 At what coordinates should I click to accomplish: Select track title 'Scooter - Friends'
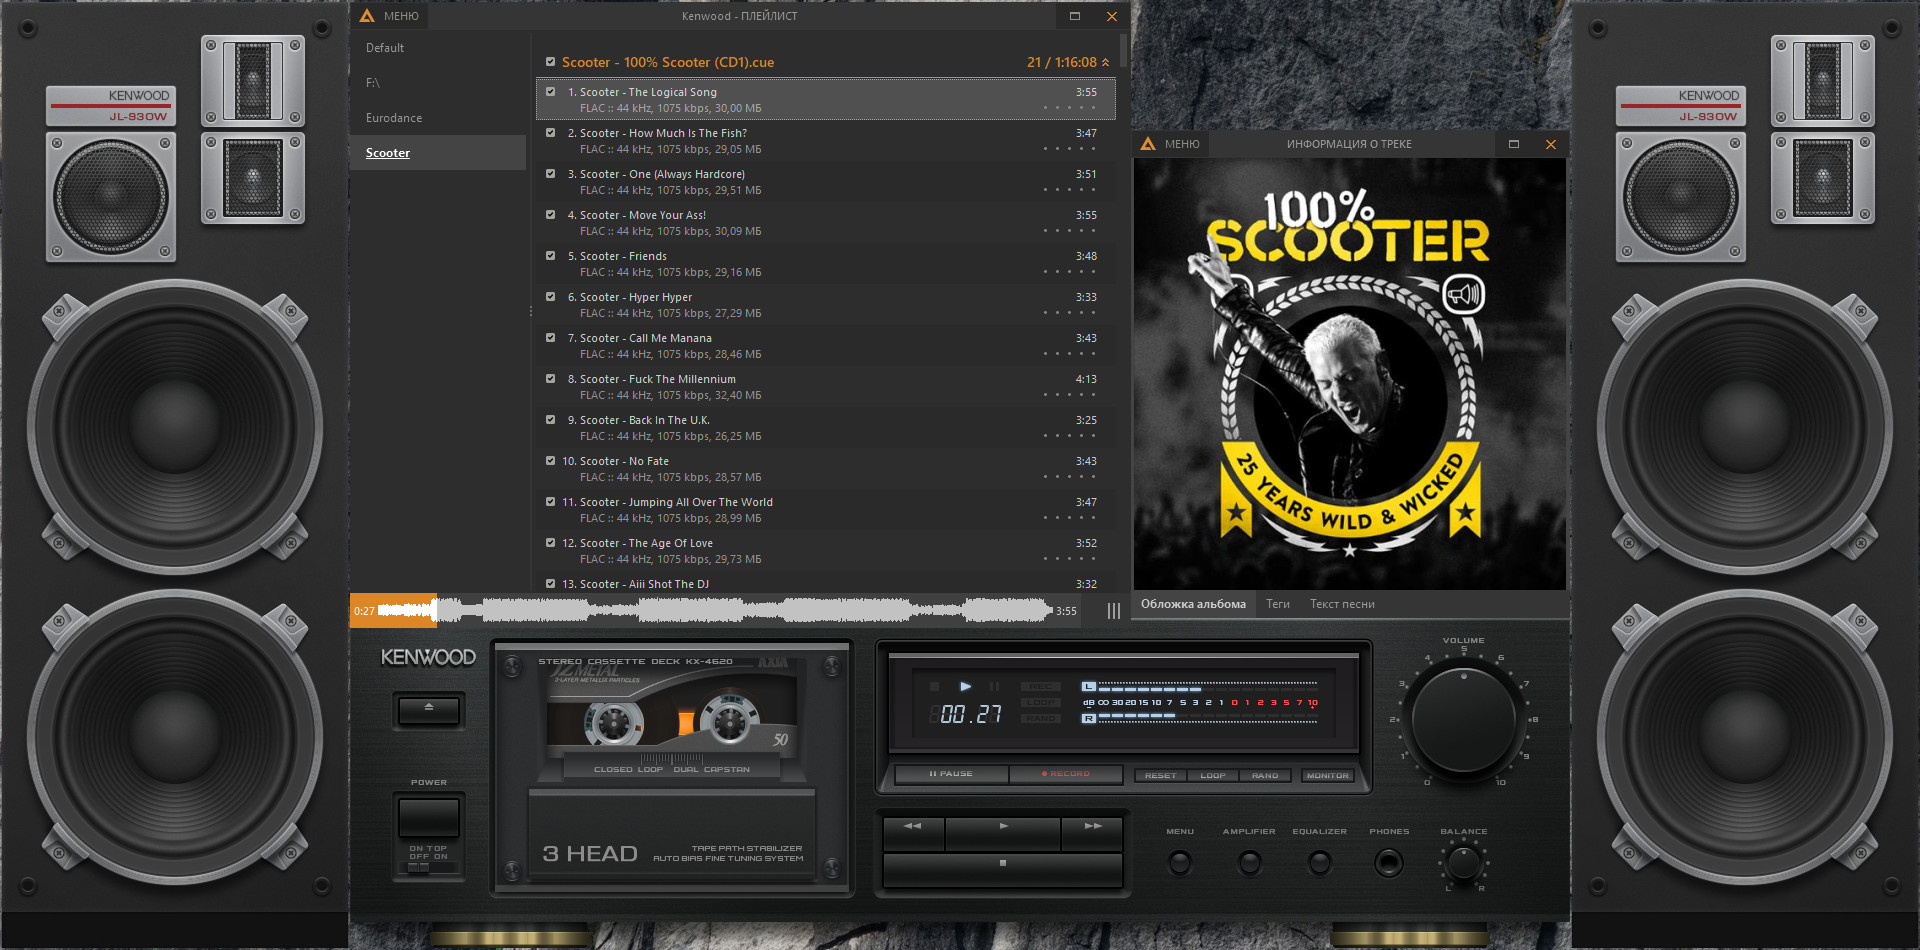[623, 256]
